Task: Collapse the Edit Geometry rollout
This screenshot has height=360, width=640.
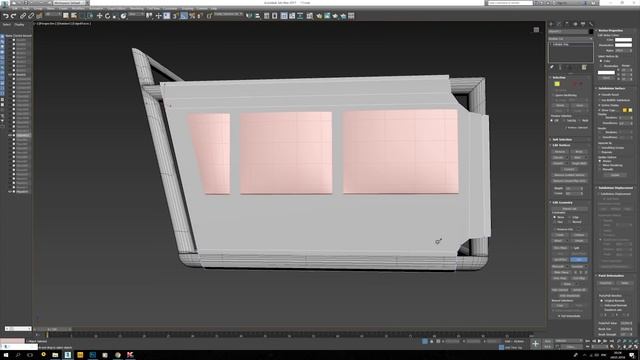Action: pos(563,202)
